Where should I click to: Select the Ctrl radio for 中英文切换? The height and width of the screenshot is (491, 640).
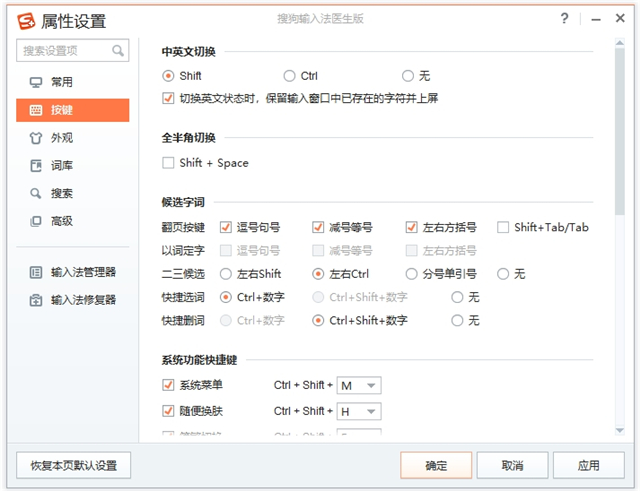tap(289, 76)
